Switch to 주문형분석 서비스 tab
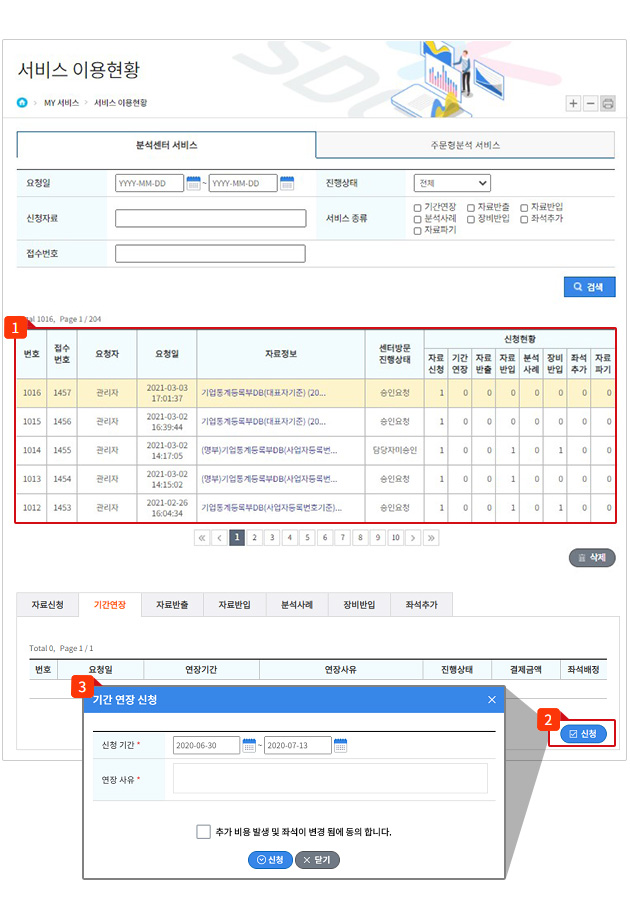The image size is (630, 900). click(465, 145)
